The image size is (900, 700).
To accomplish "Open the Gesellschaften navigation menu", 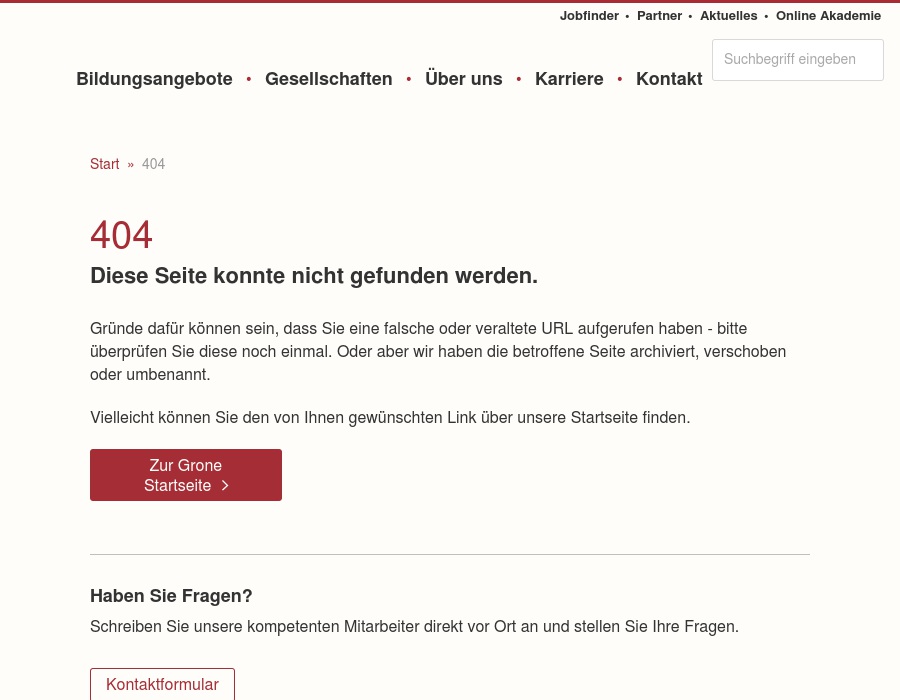I will point(328,79).
